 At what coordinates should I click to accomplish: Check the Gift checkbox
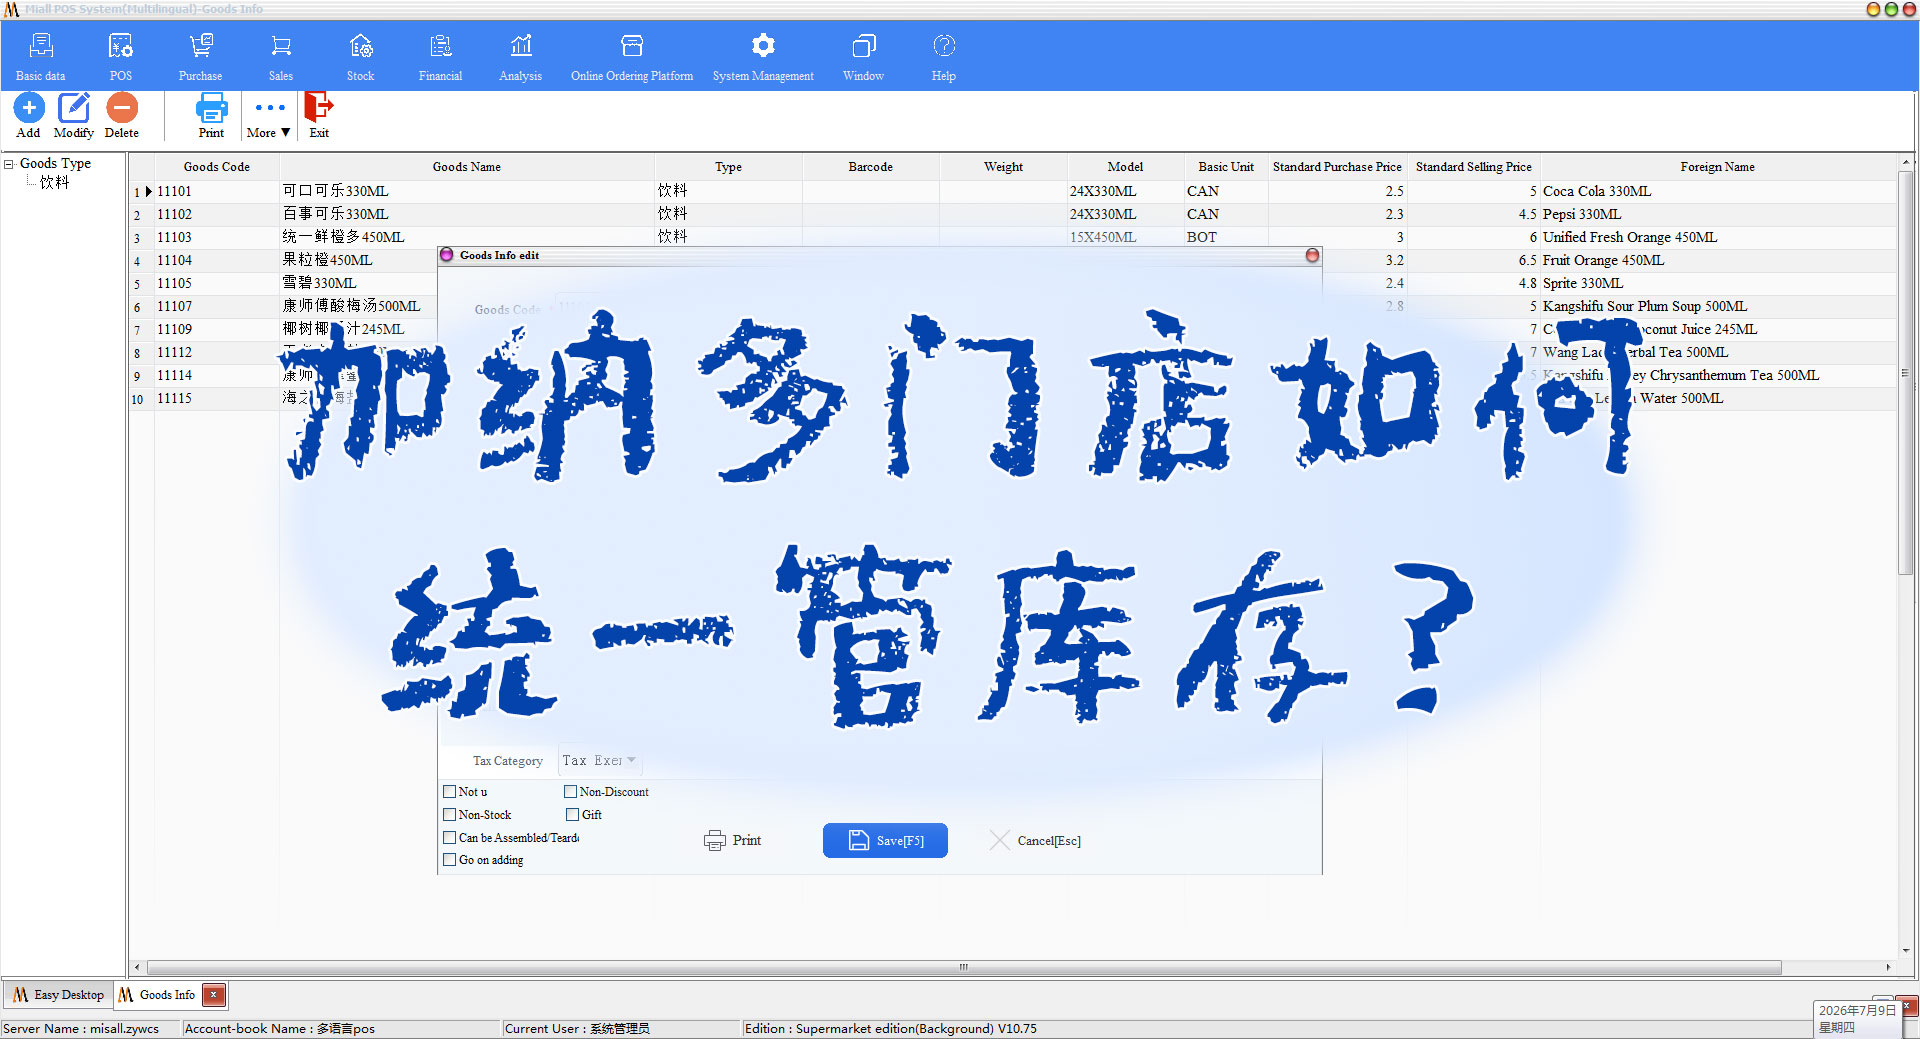(x=573, y=815)
